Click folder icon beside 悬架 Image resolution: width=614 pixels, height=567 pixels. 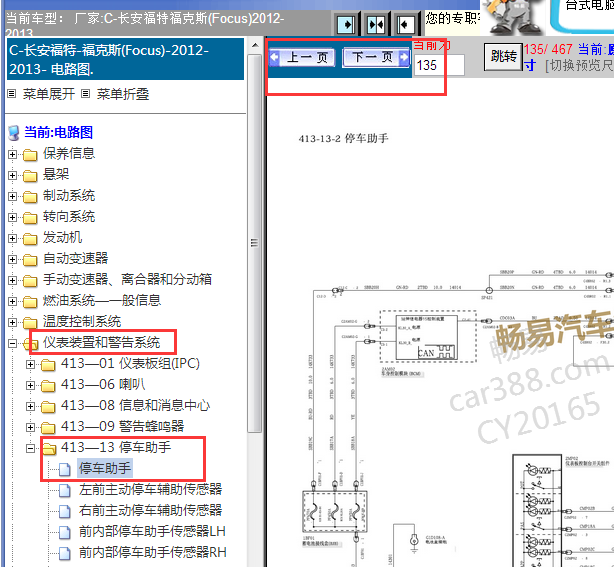(30, 176)
